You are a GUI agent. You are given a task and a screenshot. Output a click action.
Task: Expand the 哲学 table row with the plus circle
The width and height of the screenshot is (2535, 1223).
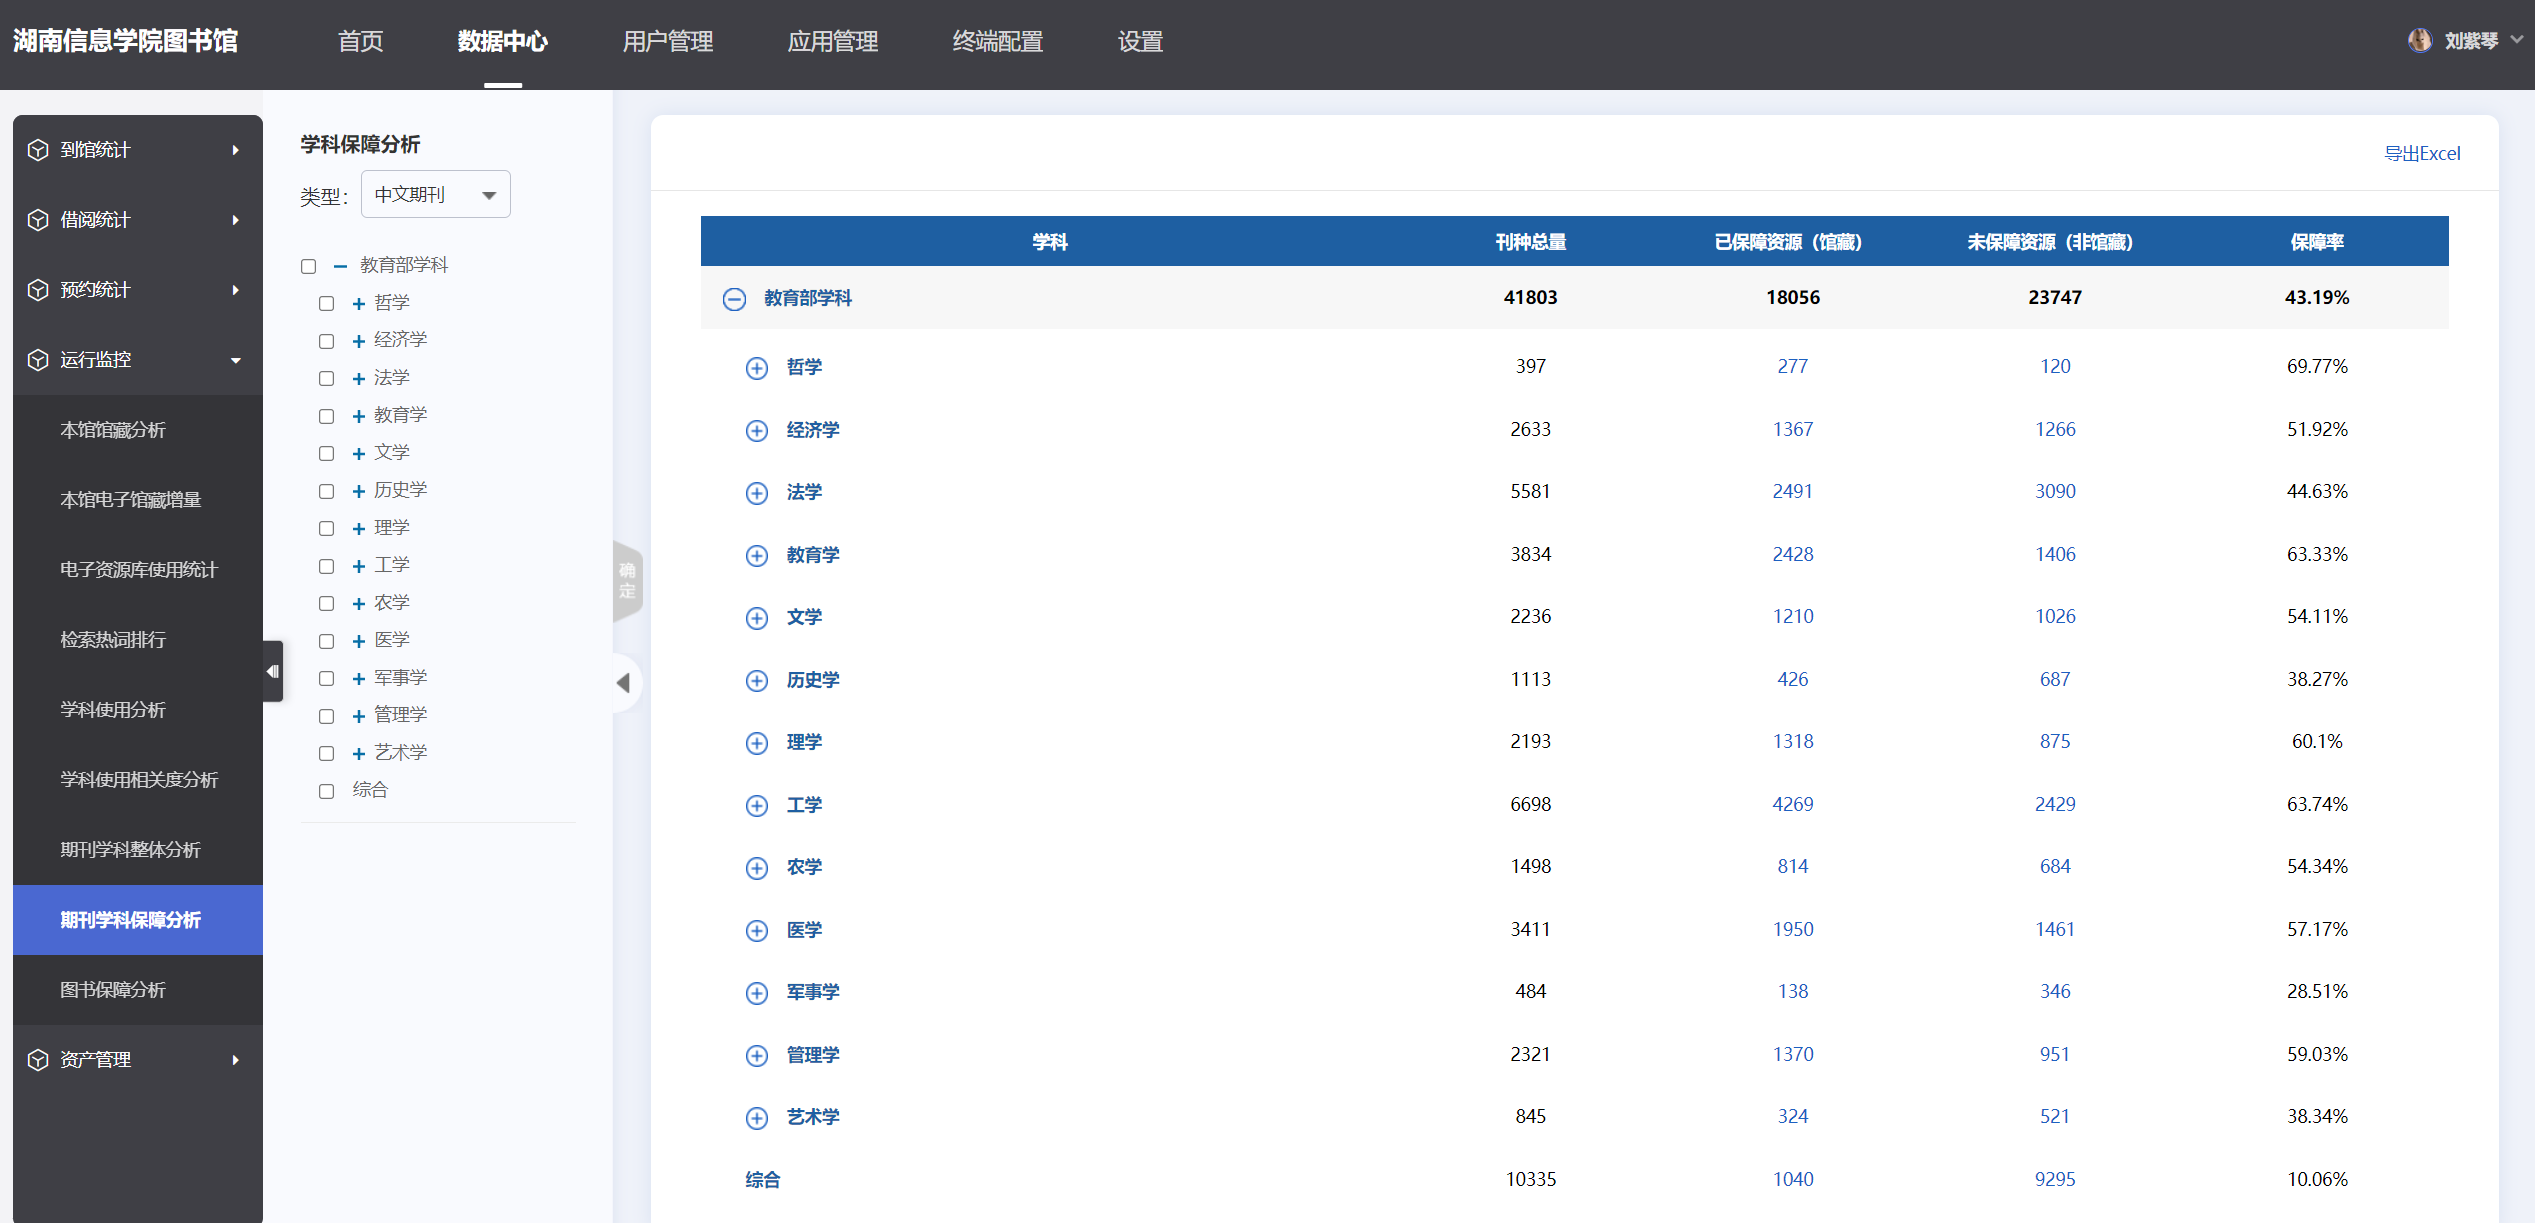click(x=757, y=368)
